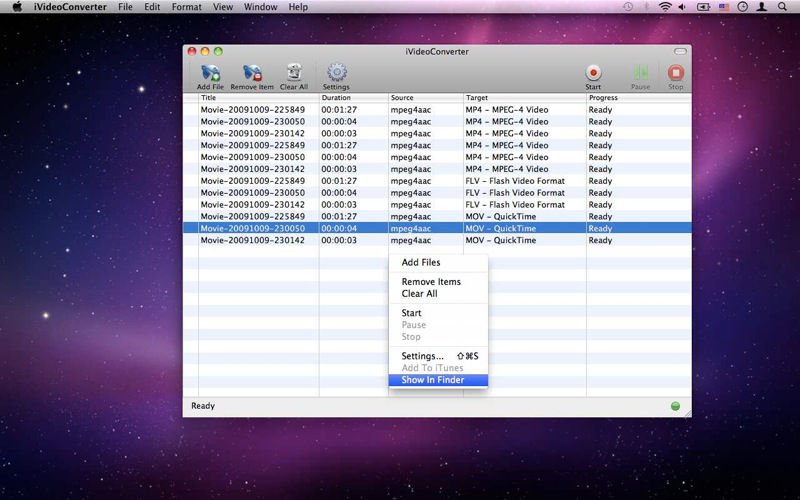Screen dimensions: 800x500
Task: Click the green Pause toolbar icon
Action: pyautogui.click(x=640, y=72)
